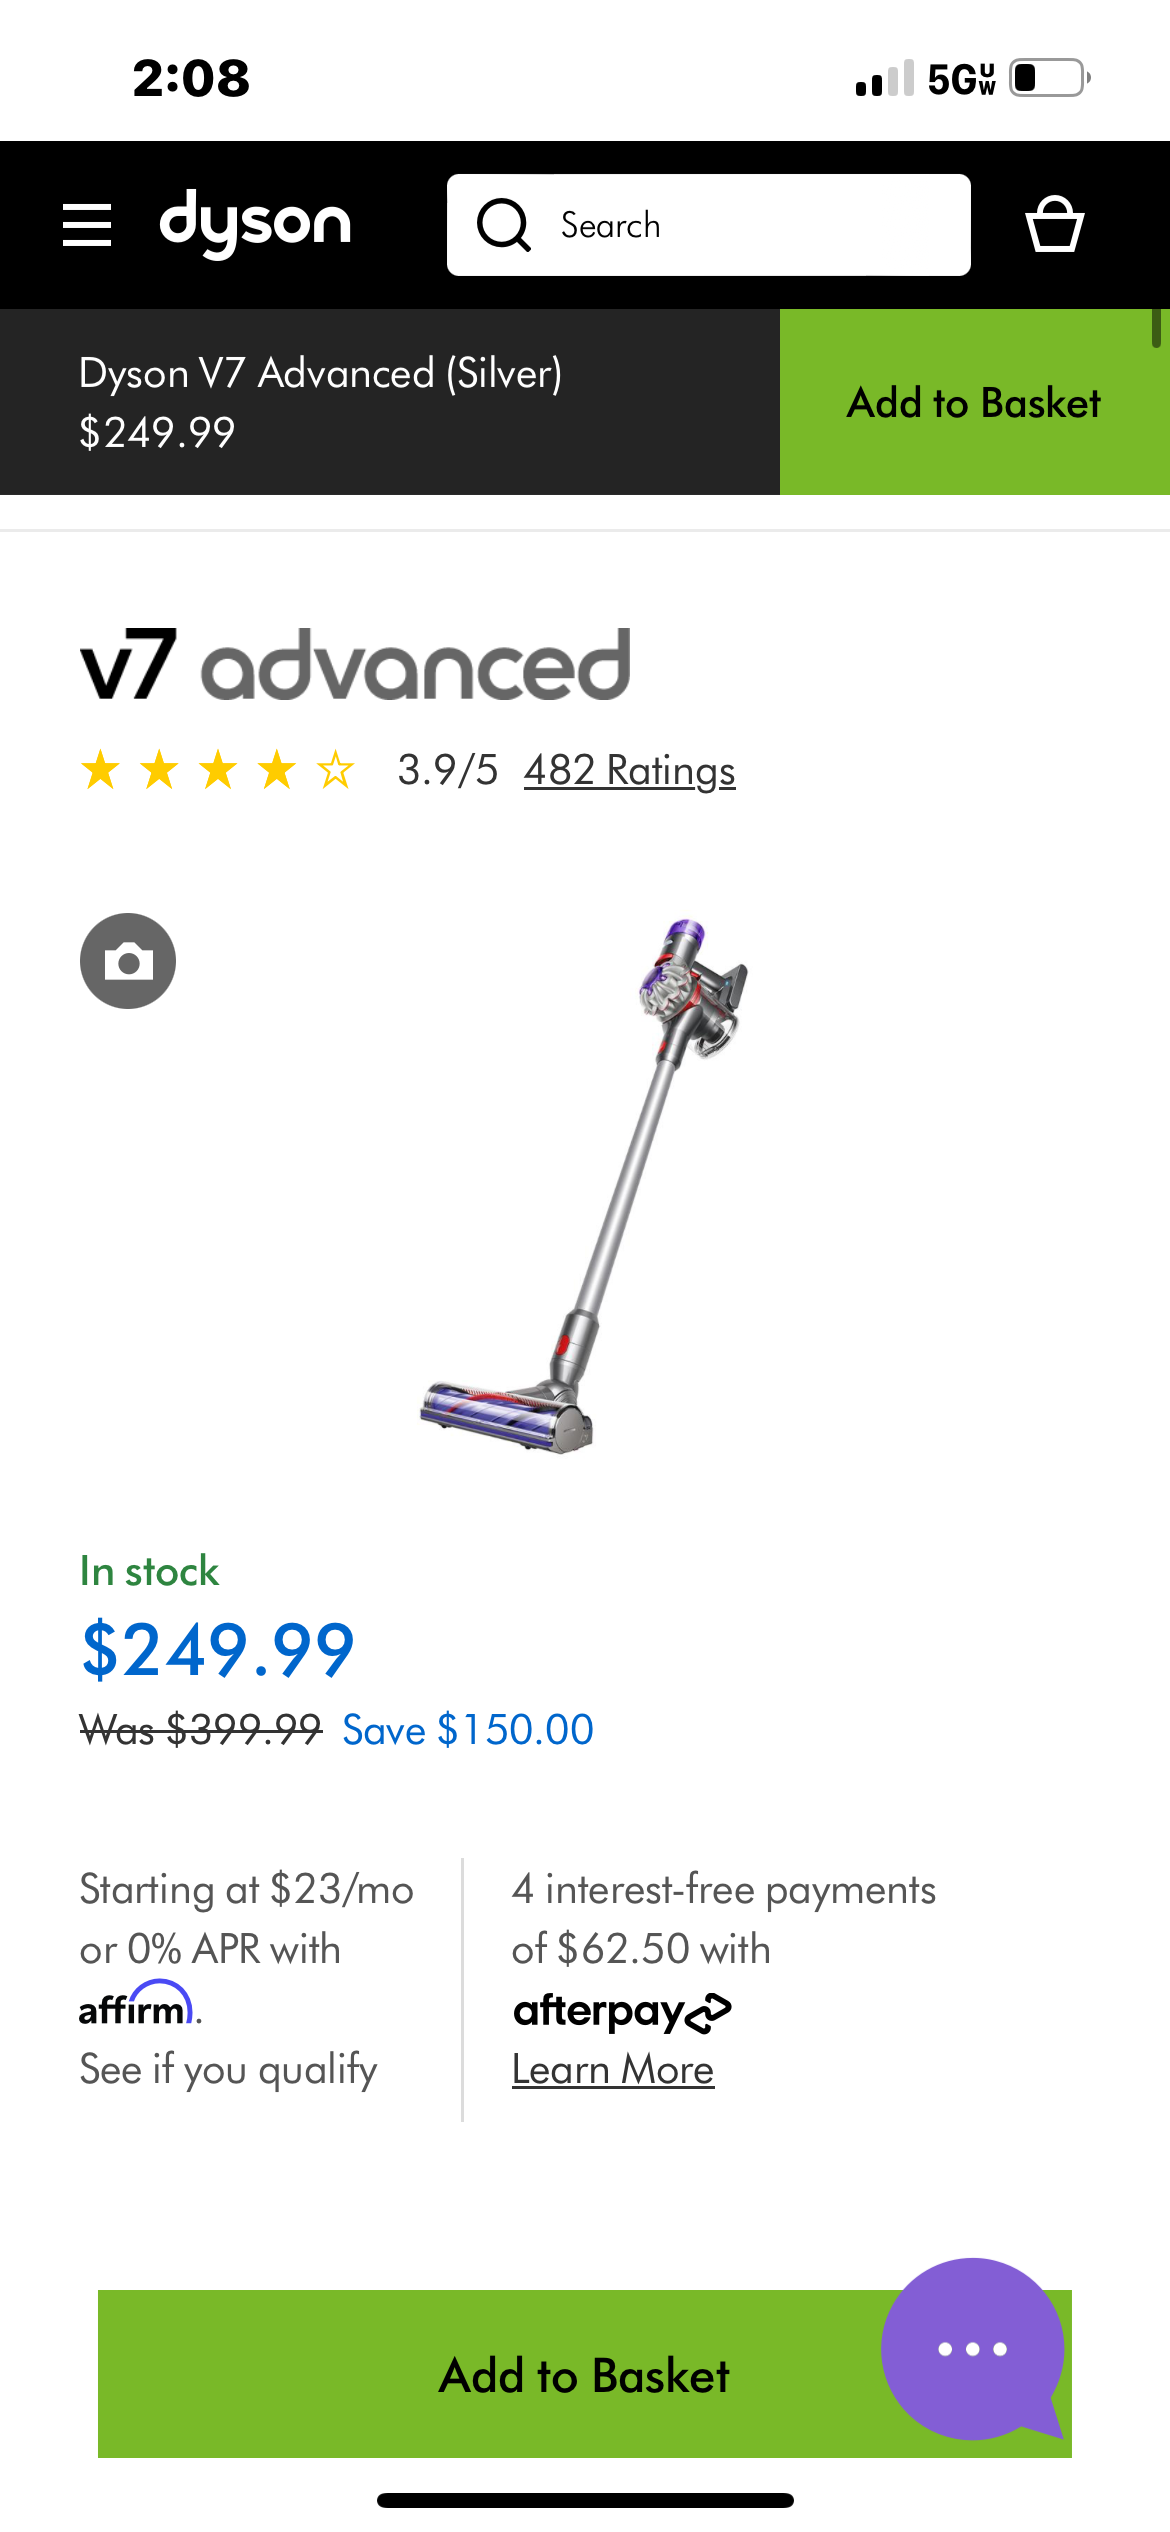Tap the V7 vacuum product image
This screenshot has width=1170, height=2532.
585,1185
